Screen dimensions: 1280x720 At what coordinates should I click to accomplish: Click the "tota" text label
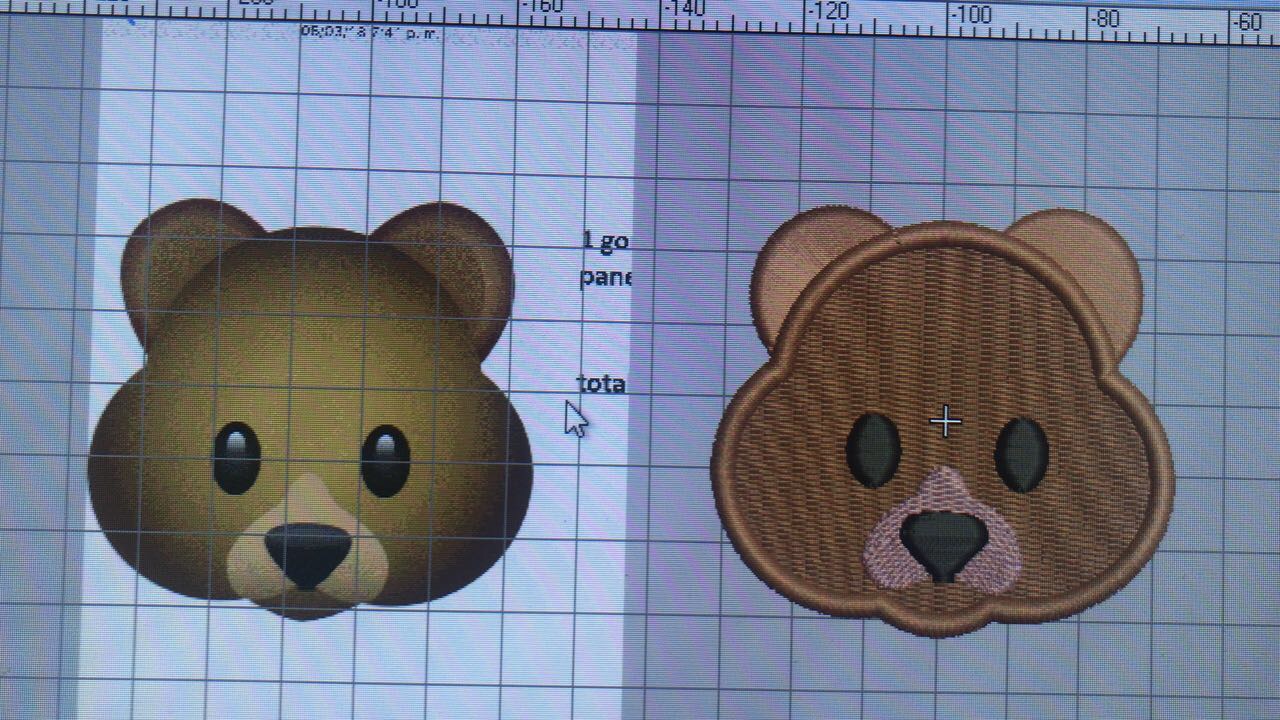(x=601, y=383)
